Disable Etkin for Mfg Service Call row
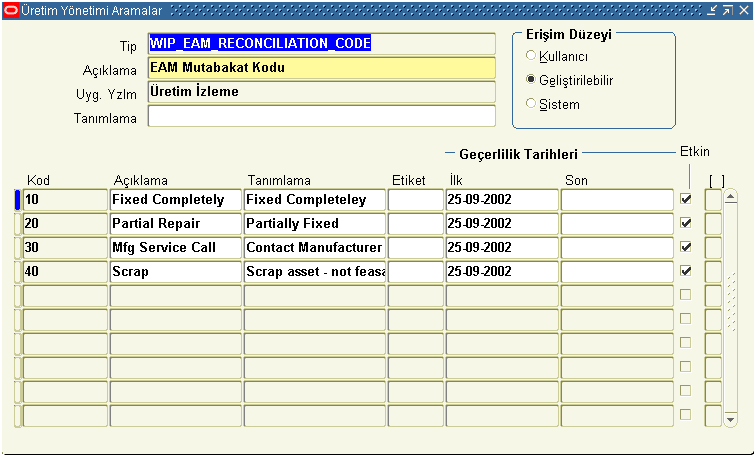Image resolution: width=756 pixels, height=457 pixels. coord(685,247)
